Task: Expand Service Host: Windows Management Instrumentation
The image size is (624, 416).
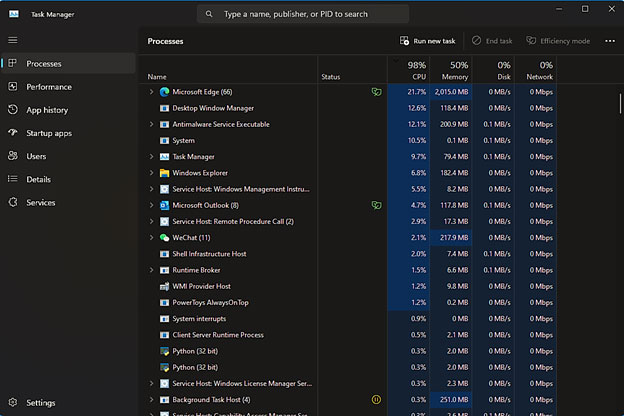Action: (151, 189)
